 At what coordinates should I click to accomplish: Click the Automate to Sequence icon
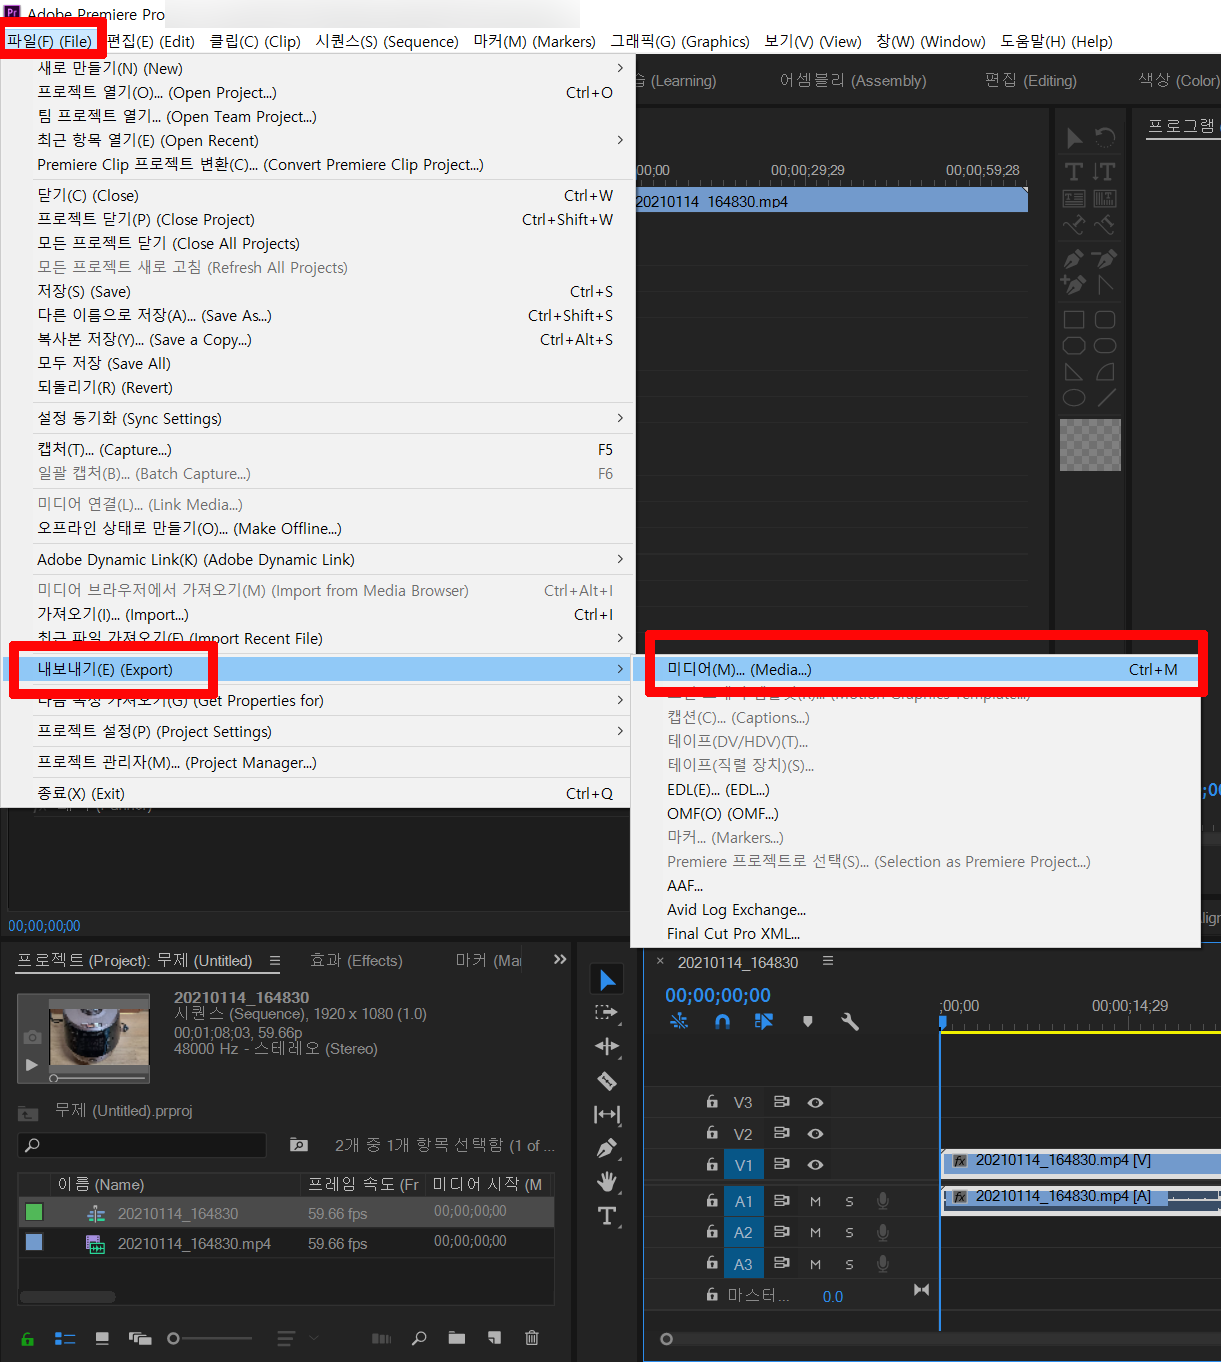coord(382,1338)
